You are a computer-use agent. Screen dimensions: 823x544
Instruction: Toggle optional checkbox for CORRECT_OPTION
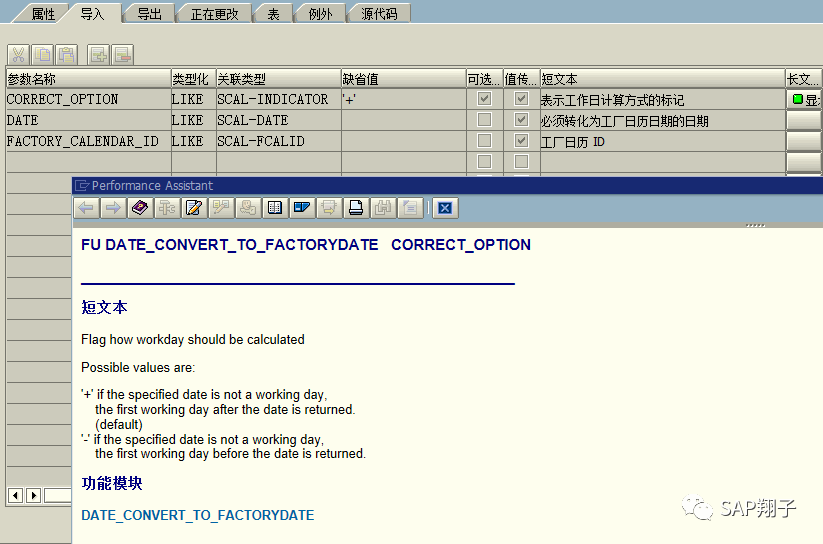(x=484, y=99)
